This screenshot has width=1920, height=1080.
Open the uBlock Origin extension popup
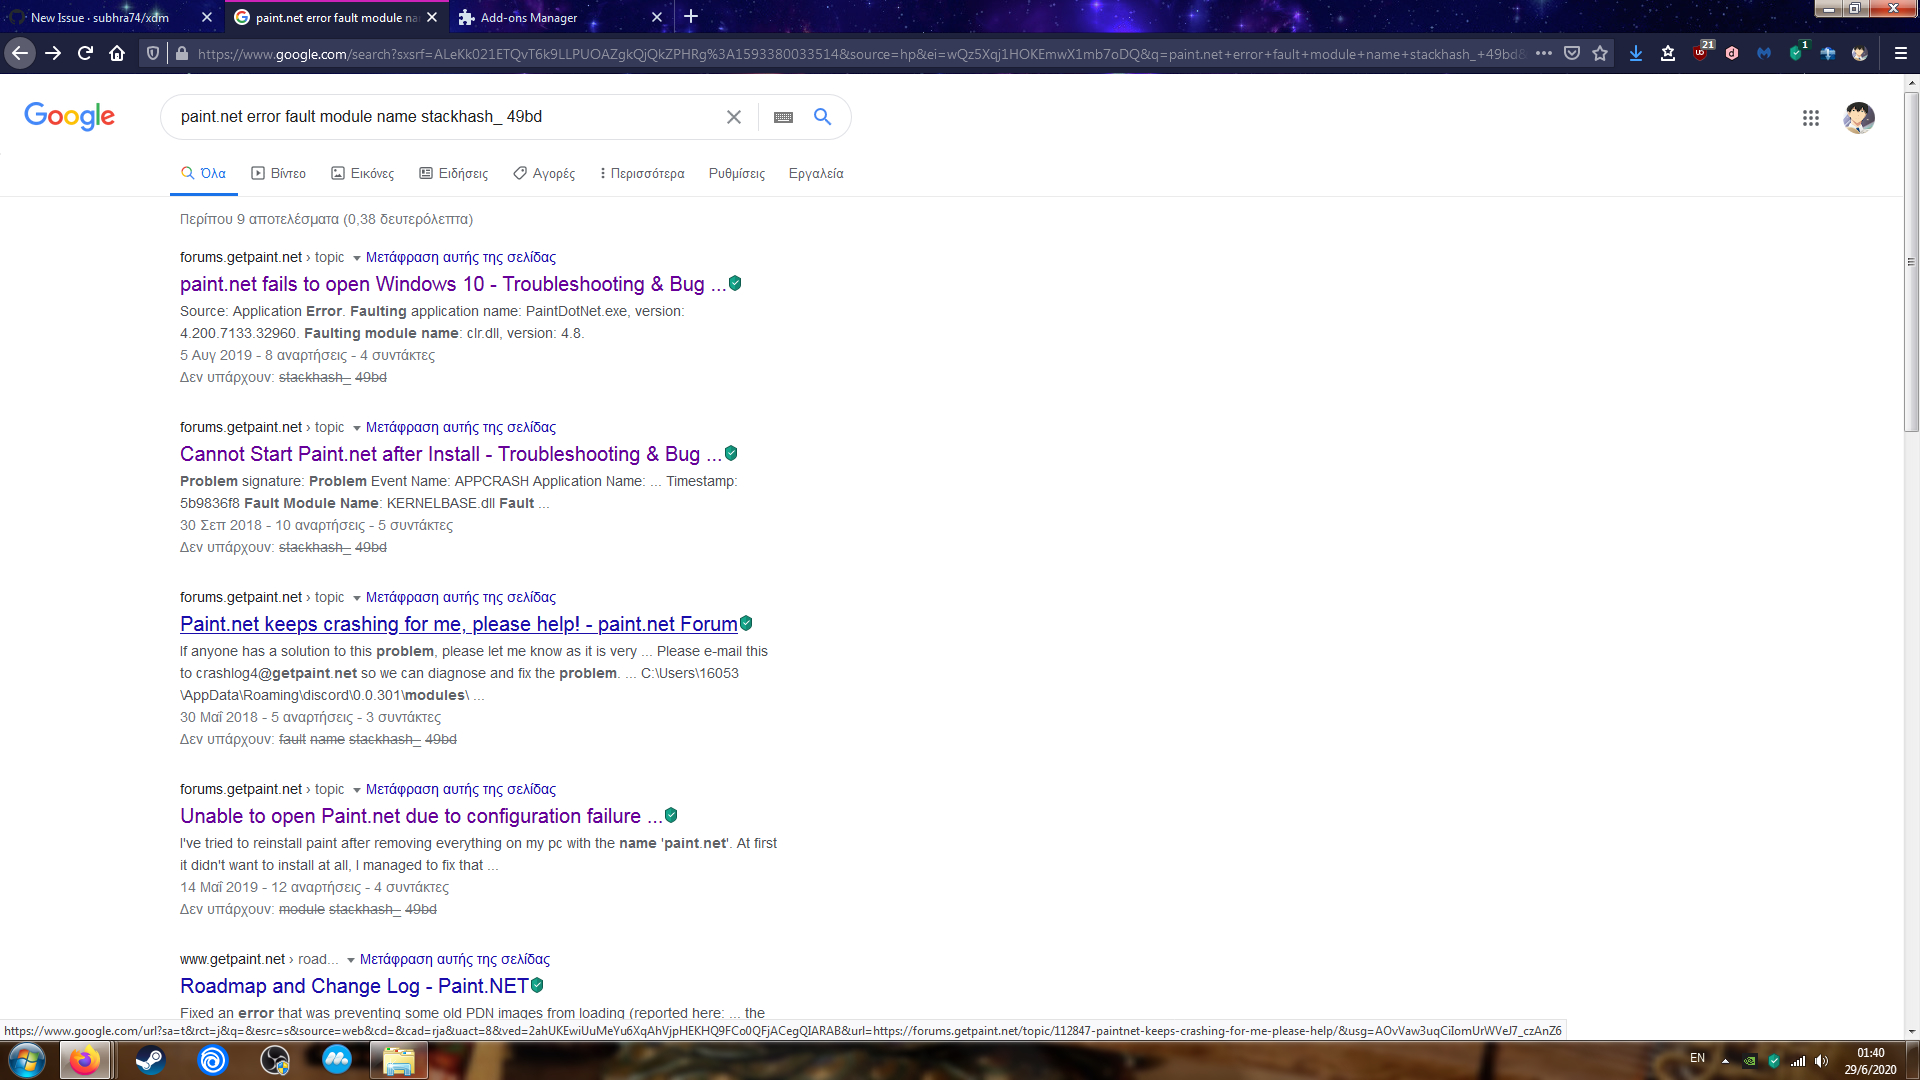(x=1700, y=53)
